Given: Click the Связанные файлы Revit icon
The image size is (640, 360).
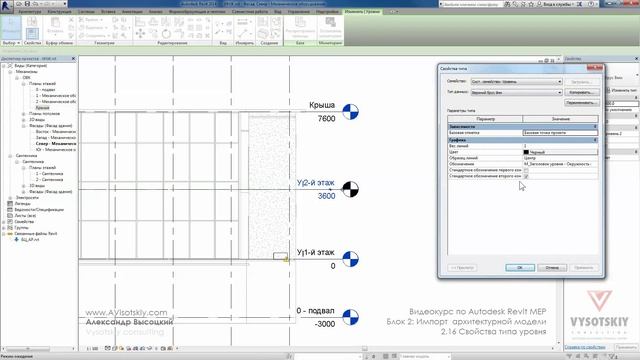Looking at the screenshot, I should tap(10, 233).
